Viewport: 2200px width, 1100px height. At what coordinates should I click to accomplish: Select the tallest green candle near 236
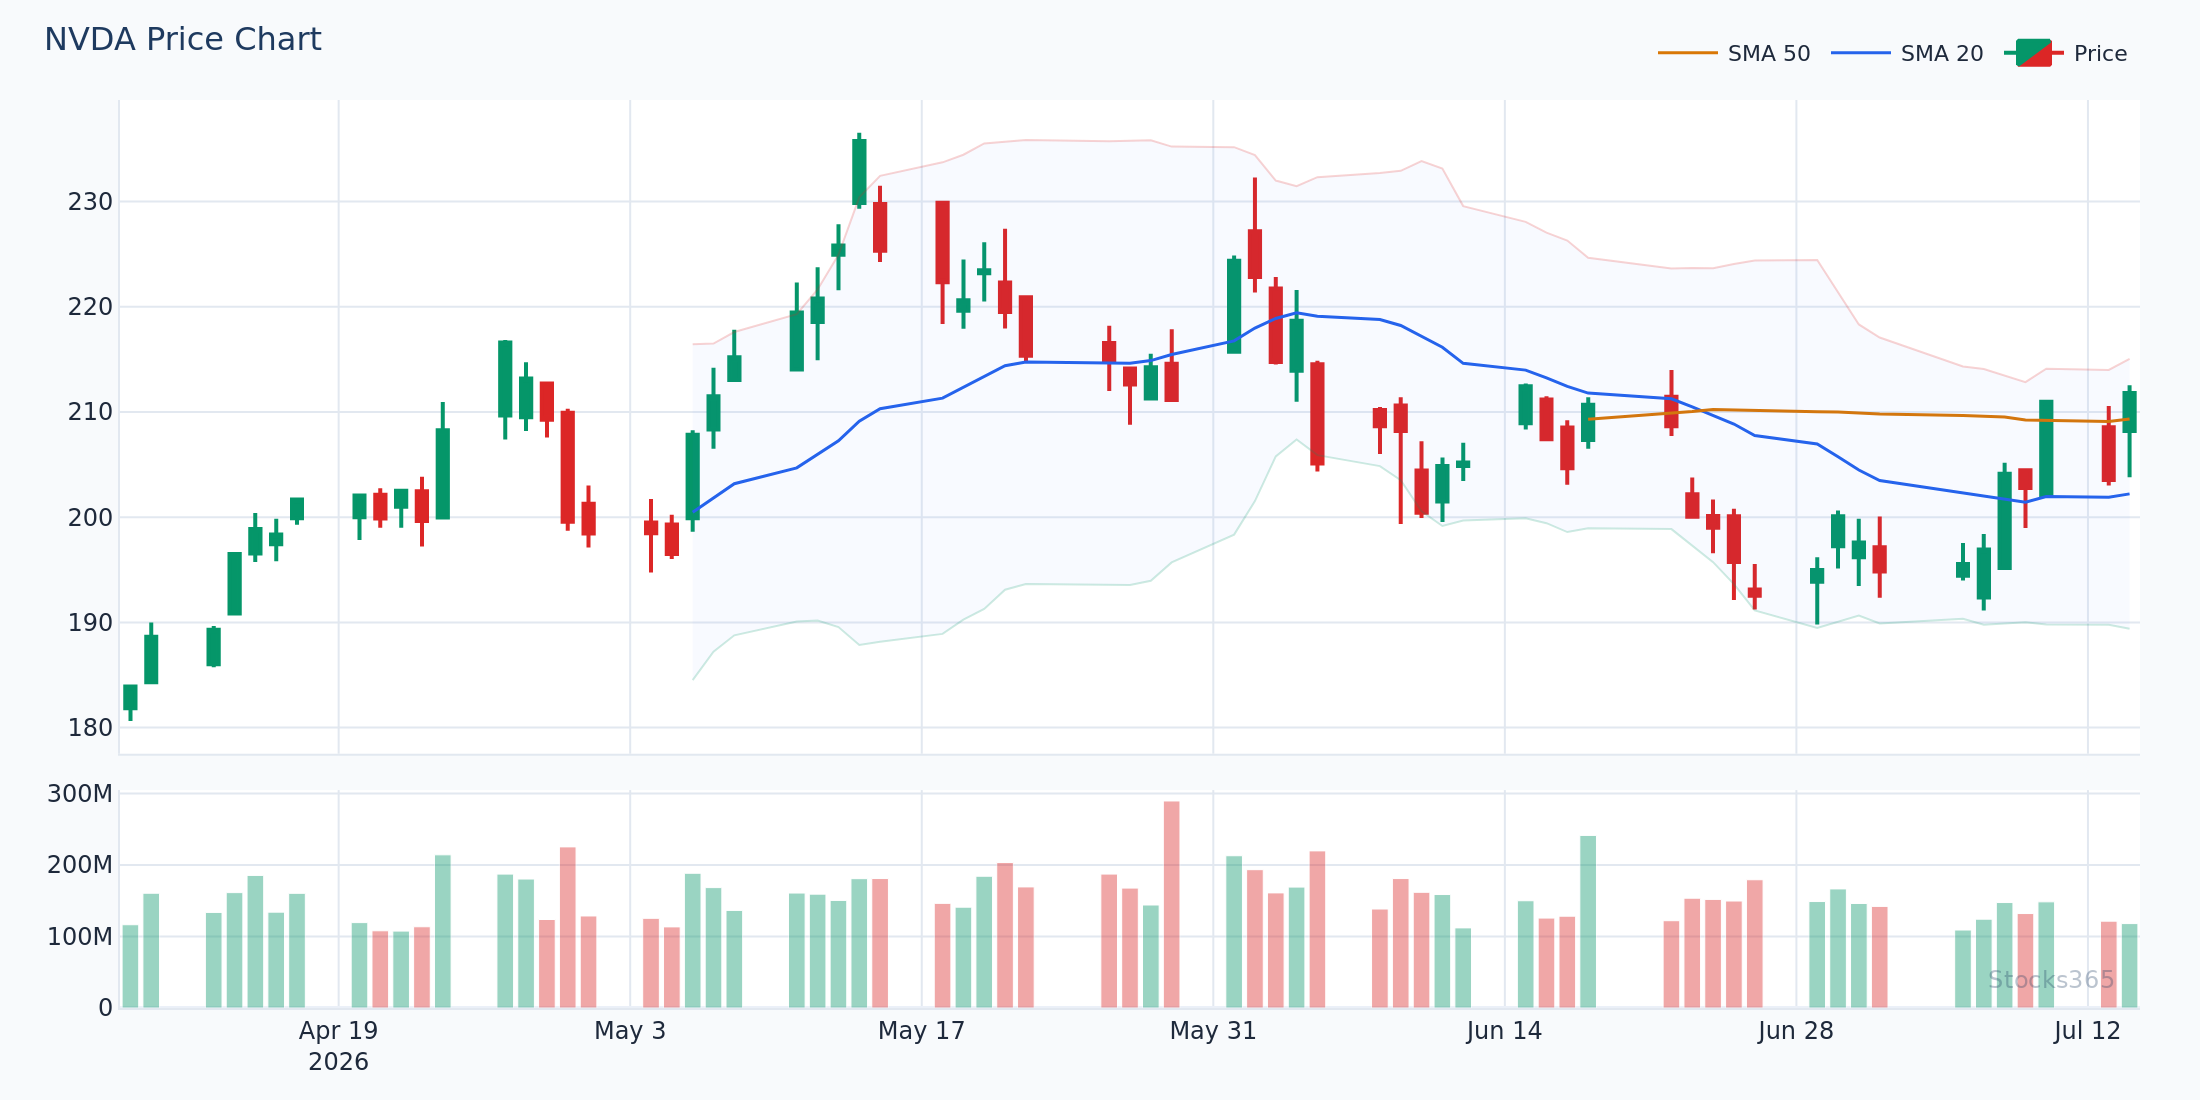click(859, 171)
